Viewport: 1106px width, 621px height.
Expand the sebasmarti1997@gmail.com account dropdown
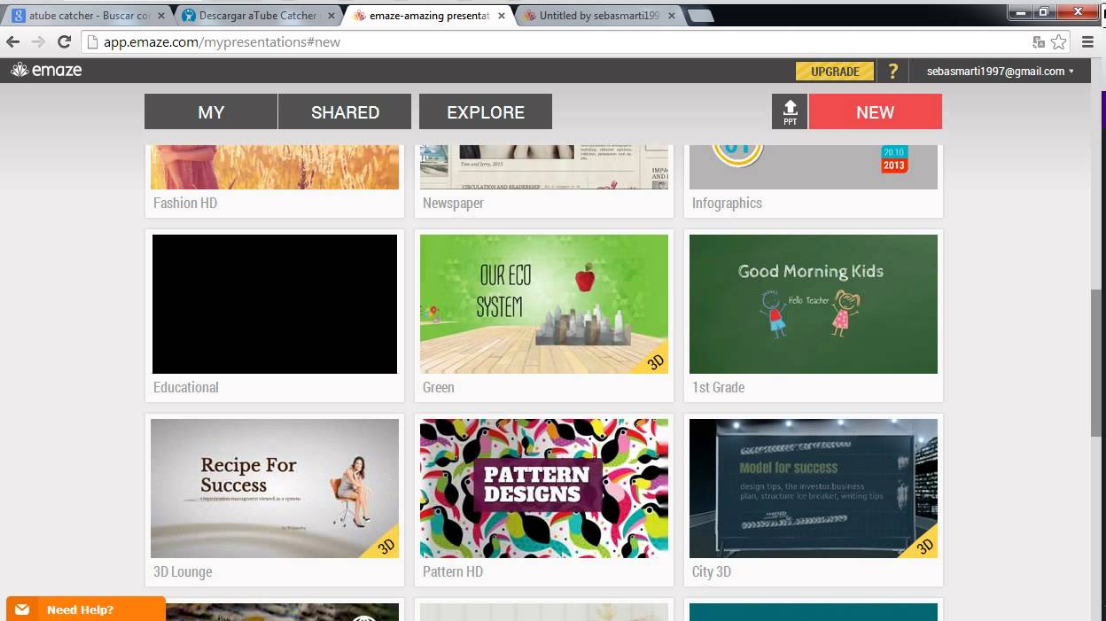coord(1000,72)
